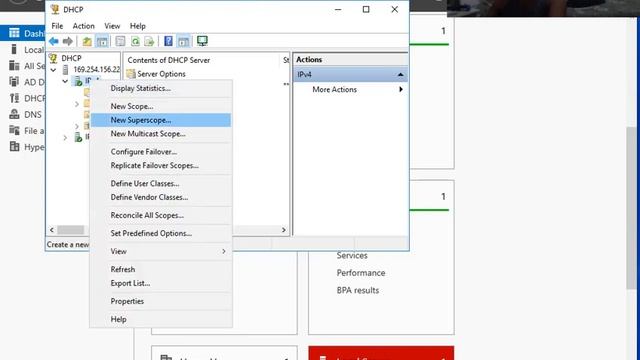Expand the last collapsed item under IPv4

77,126
